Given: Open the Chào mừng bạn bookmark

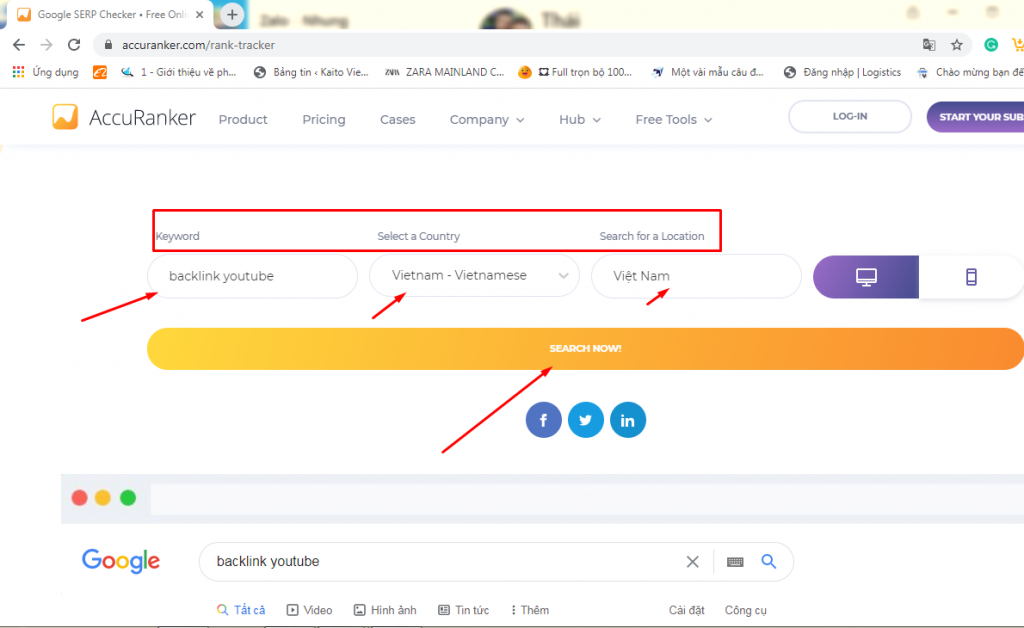Looking at the screenshot, I should [970, 72].
